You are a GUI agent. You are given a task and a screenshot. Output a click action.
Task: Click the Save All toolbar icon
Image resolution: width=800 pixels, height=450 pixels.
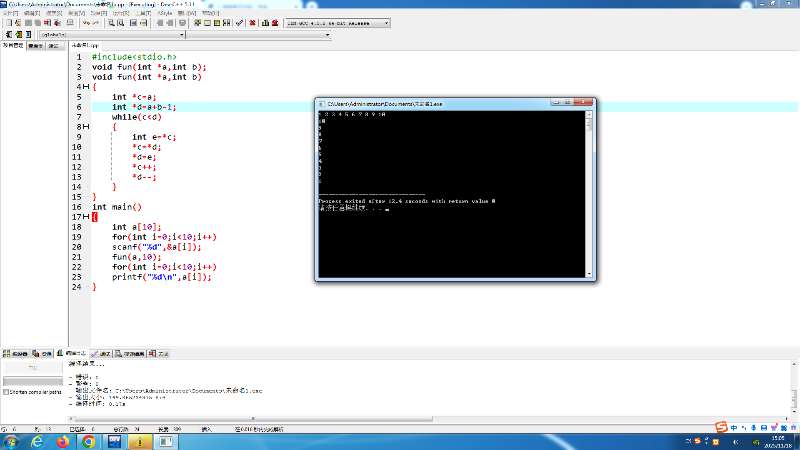pos(37,23)
